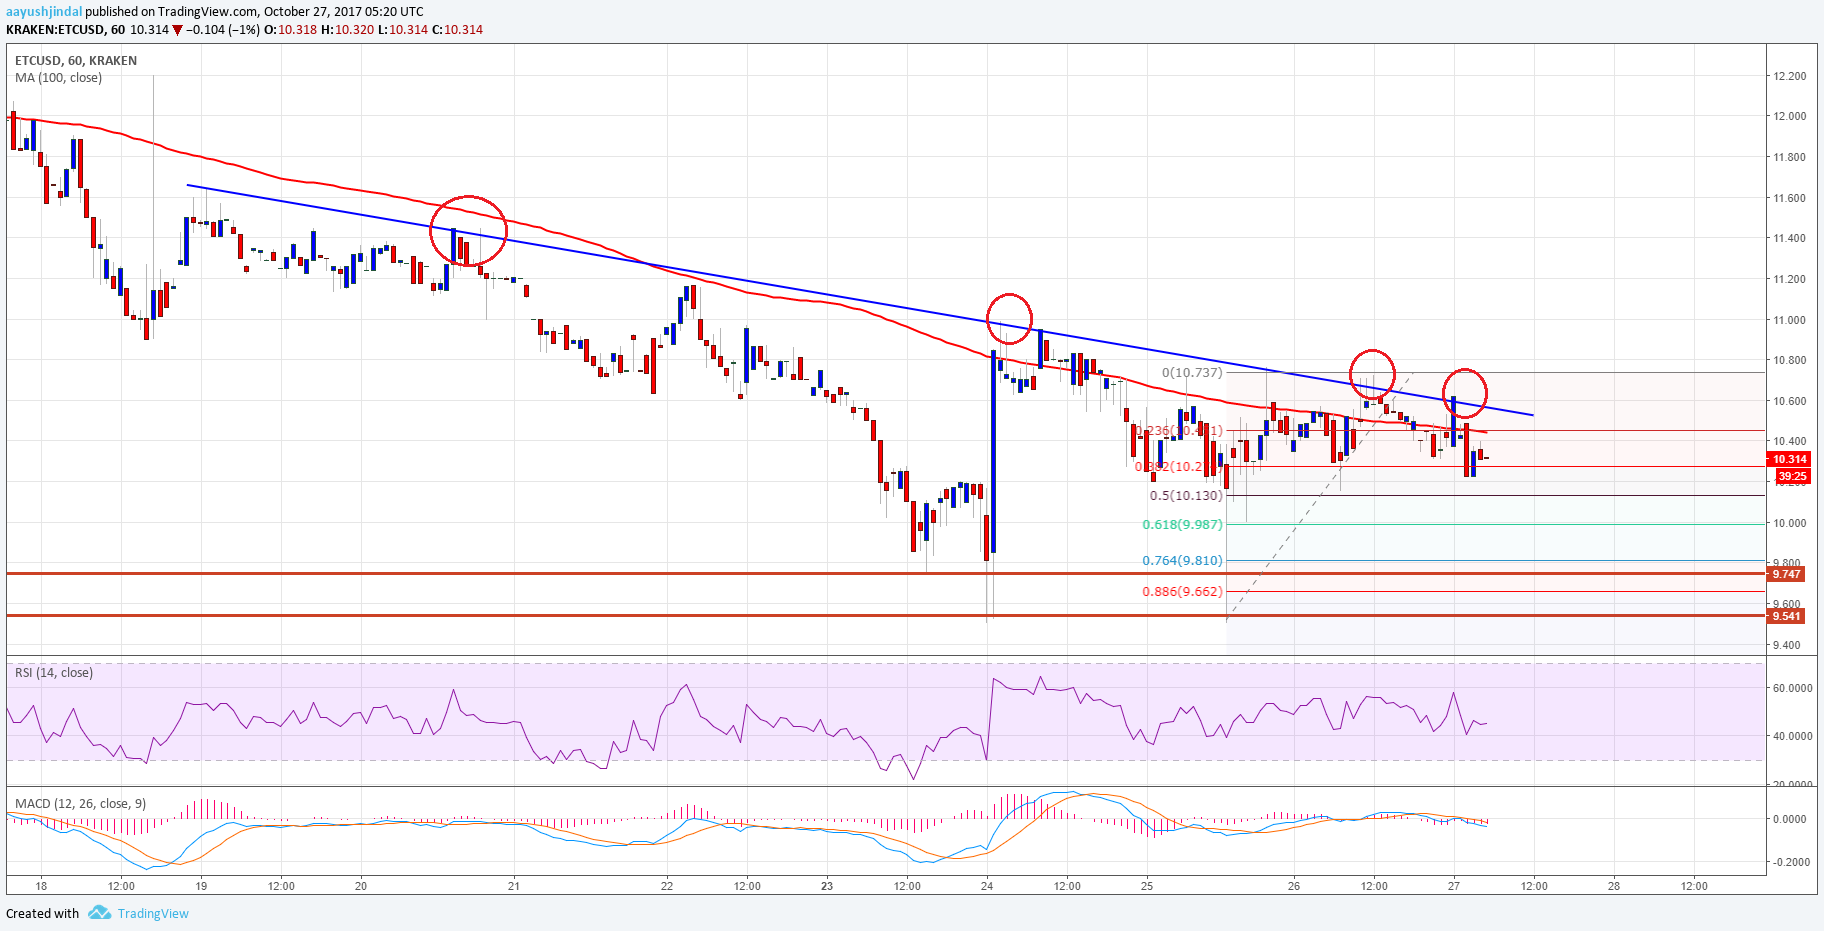Select the Fibonacci 0.5(10.130) level label
The image size is (1824, 931).
click(1186, 496)
